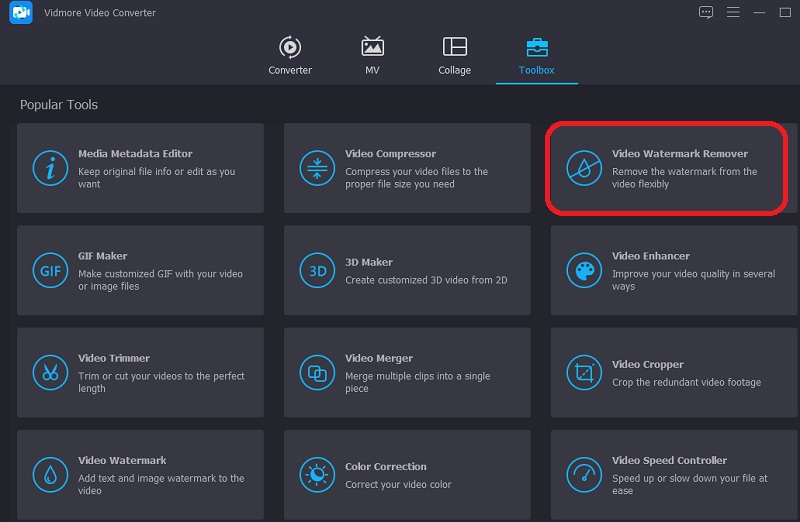Screen dimensions: 800x522
Task: Click the Vidmore Video Converter app logo
Action: click(20, 13)
